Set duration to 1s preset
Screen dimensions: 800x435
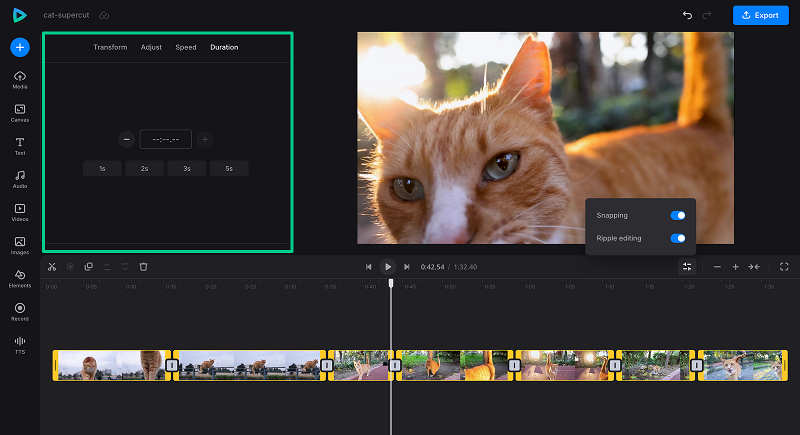coord(102,169)
